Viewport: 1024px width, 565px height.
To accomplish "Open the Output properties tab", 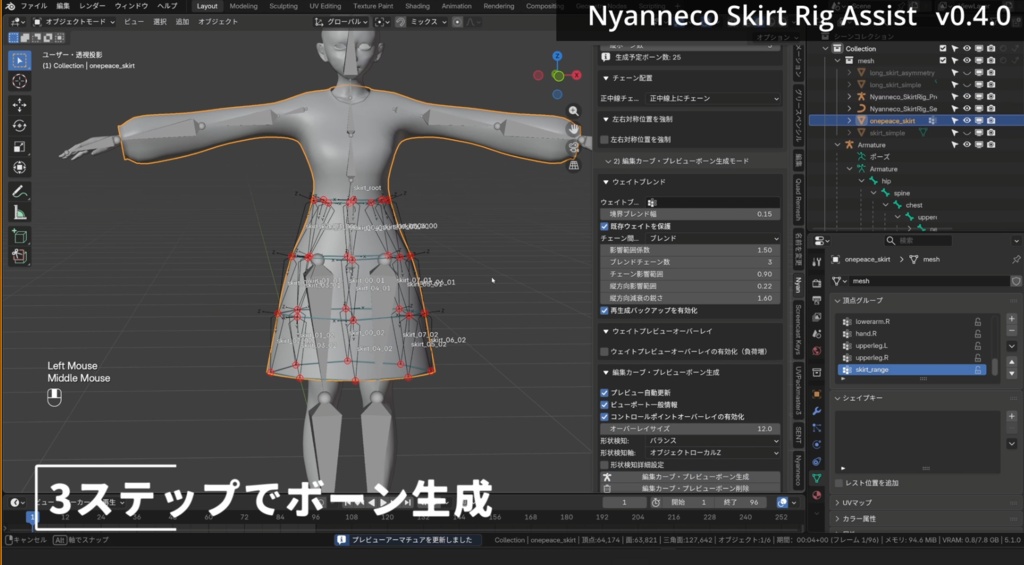I will click(x=816, y=300).
